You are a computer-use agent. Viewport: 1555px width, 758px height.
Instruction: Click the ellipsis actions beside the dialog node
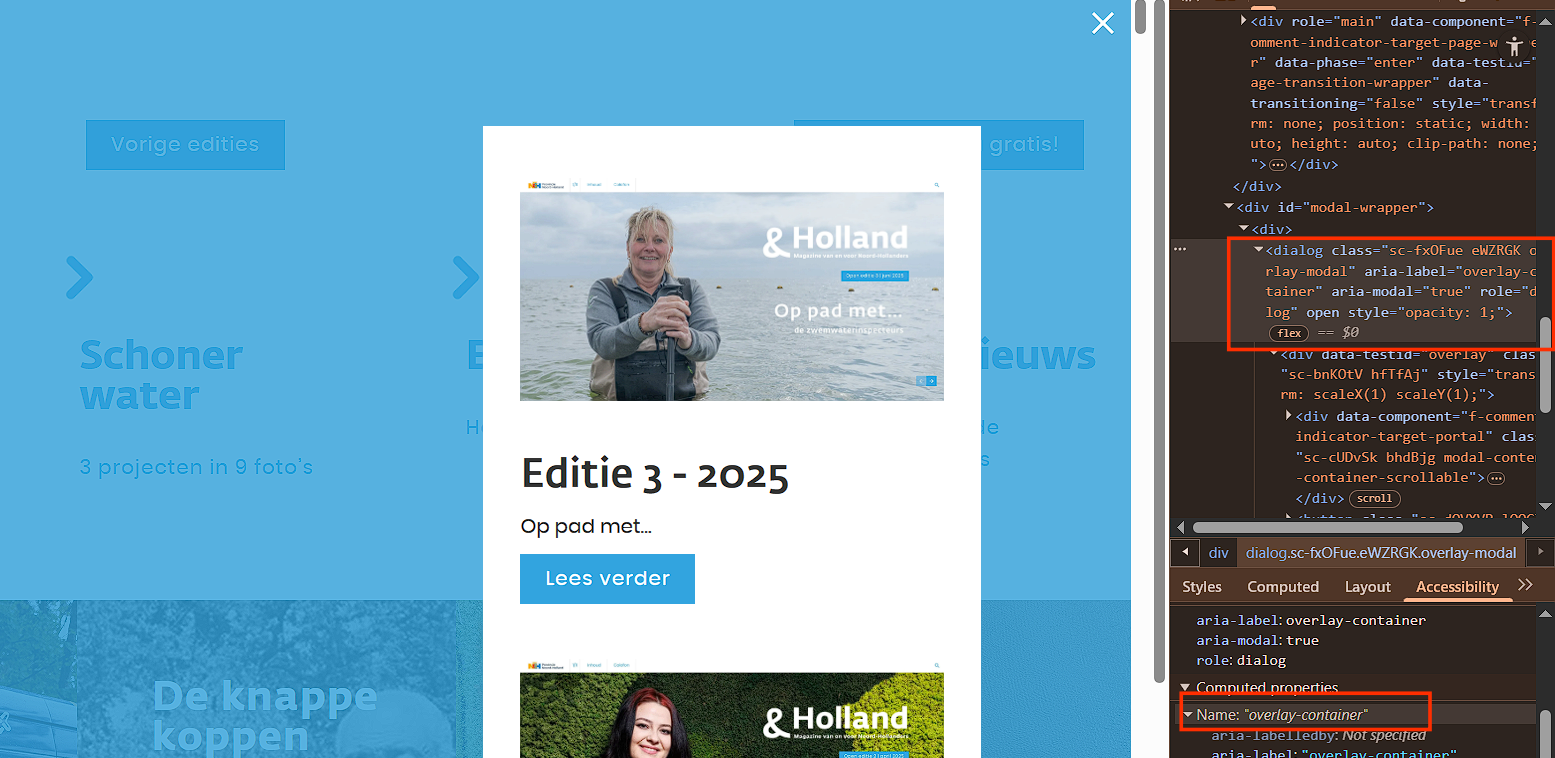(x=1180, y=249)
